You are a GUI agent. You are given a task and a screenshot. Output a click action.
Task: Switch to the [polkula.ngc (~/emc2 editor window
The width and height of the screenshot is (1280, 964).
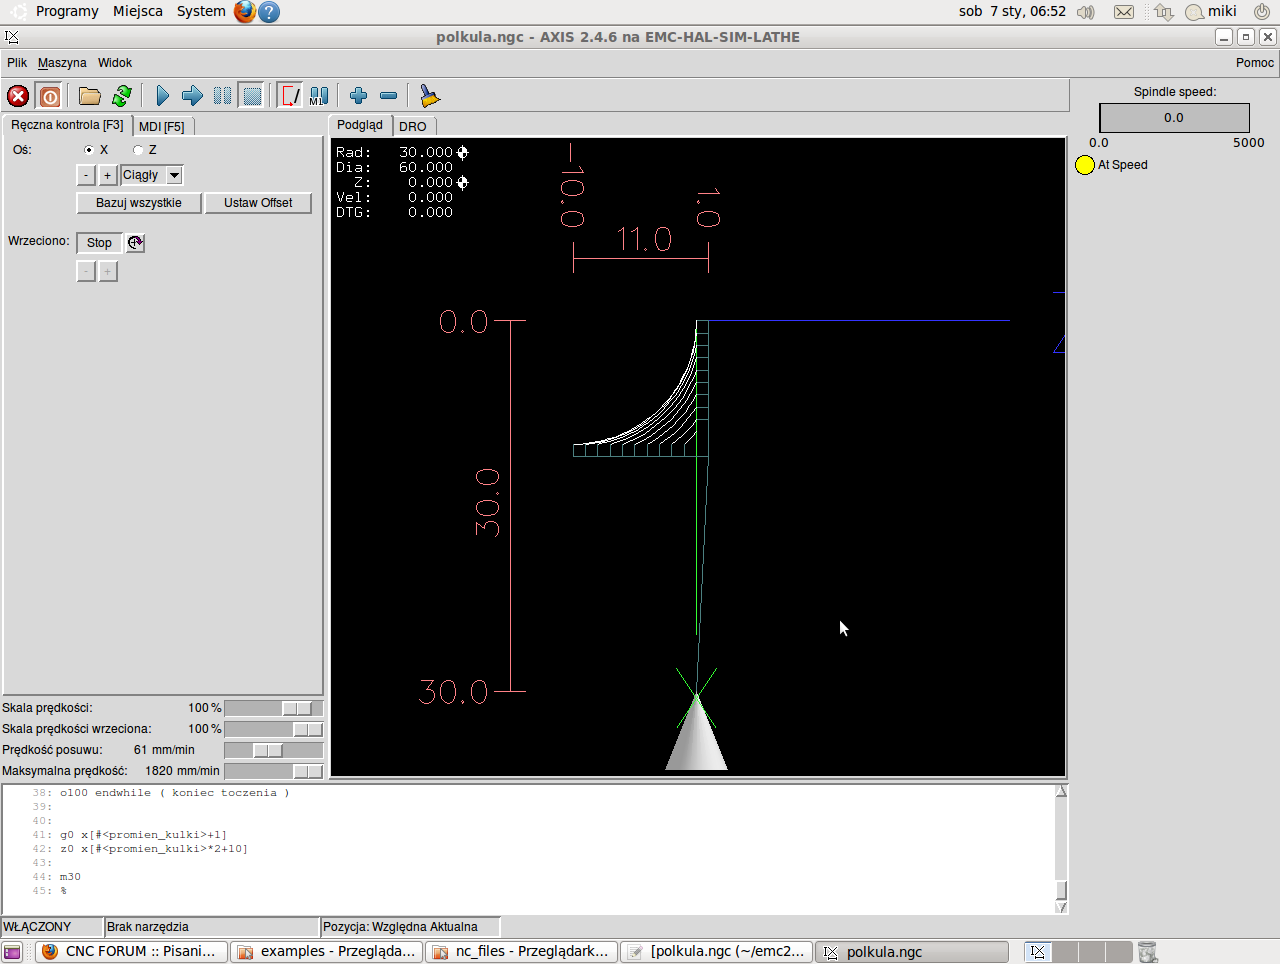pos(717,952)
